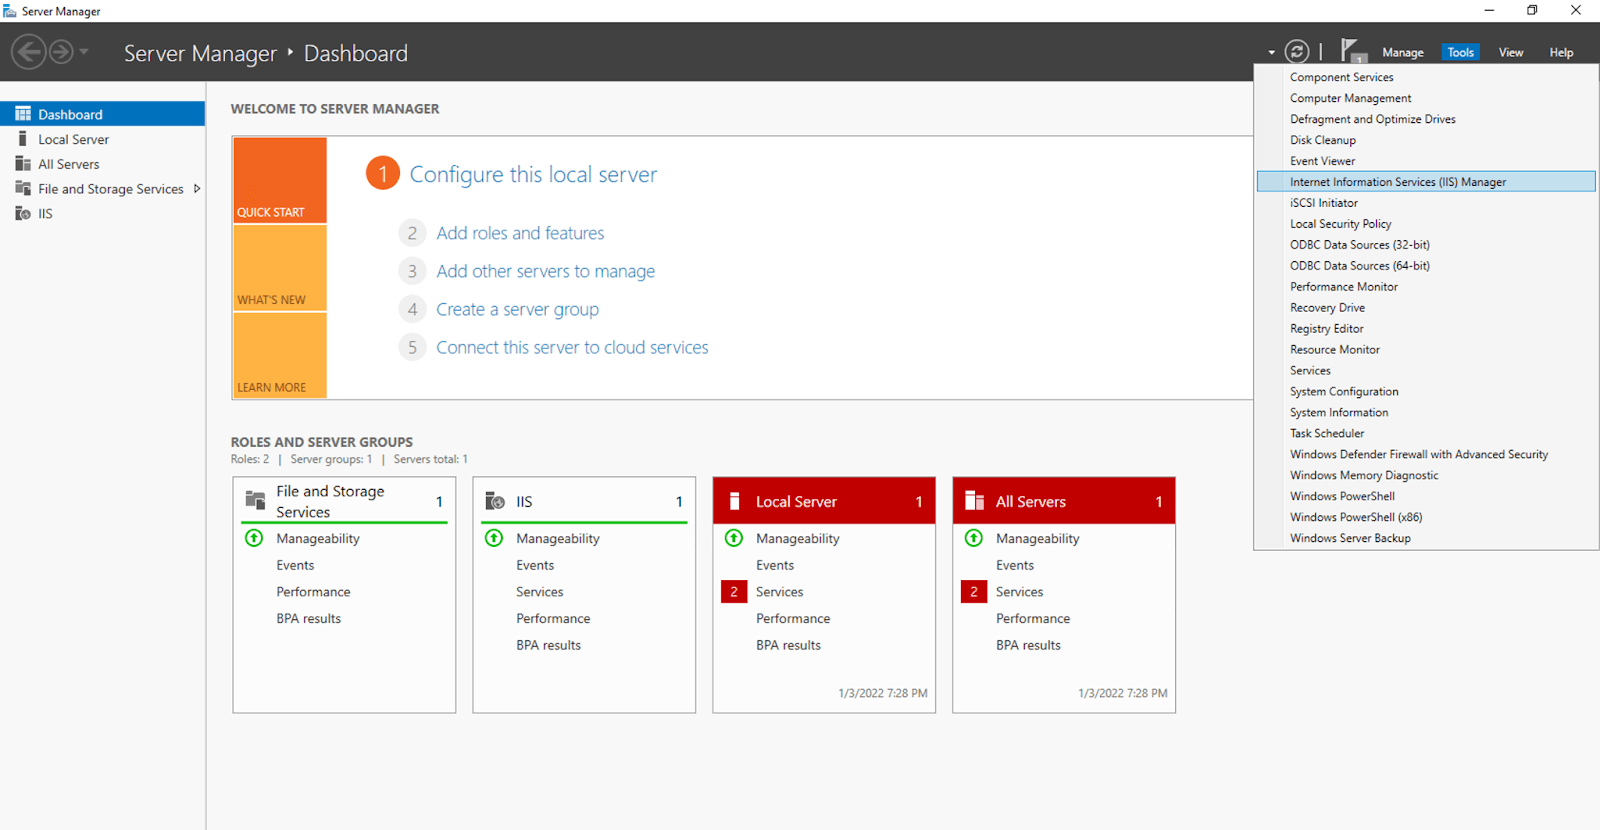This screenshot has width=1600, height=830.
Task: Launch Internet Information Services (IIS) Manager
Action: click(1426, 182)
